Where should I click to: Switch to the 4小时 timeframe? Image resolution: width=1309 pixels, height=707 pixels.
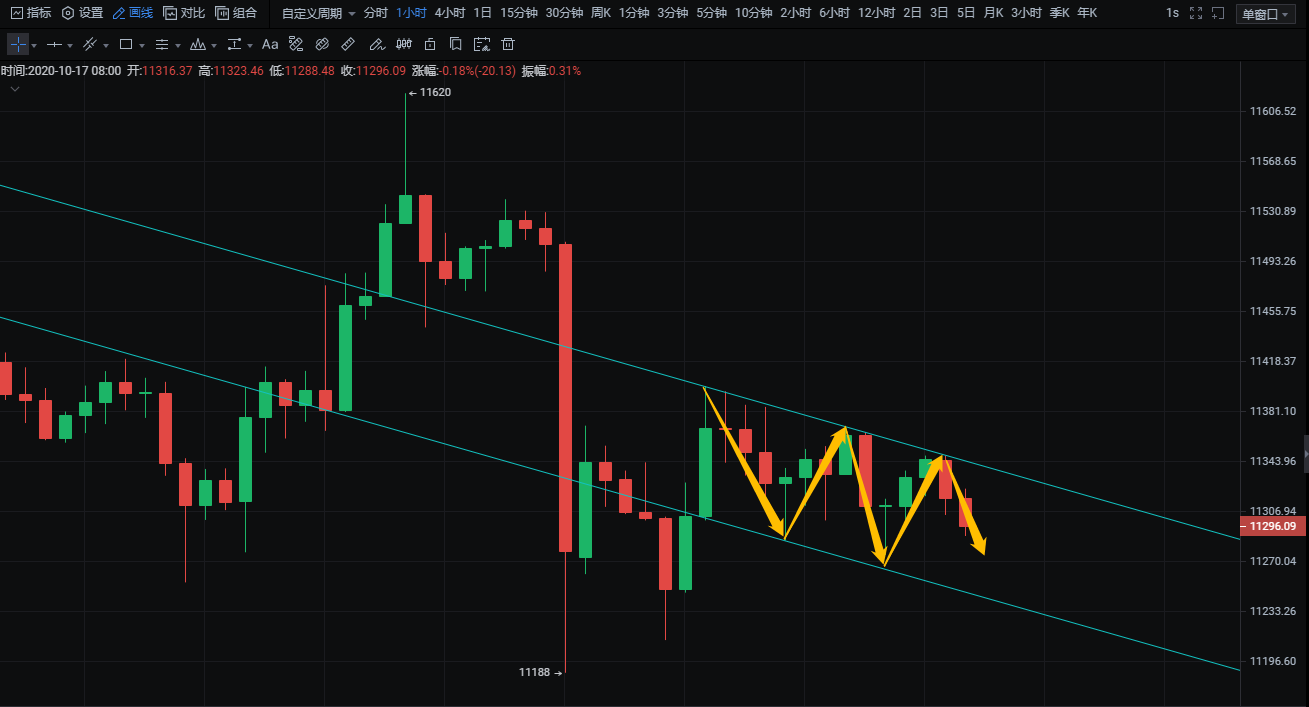tap(449, 13)
